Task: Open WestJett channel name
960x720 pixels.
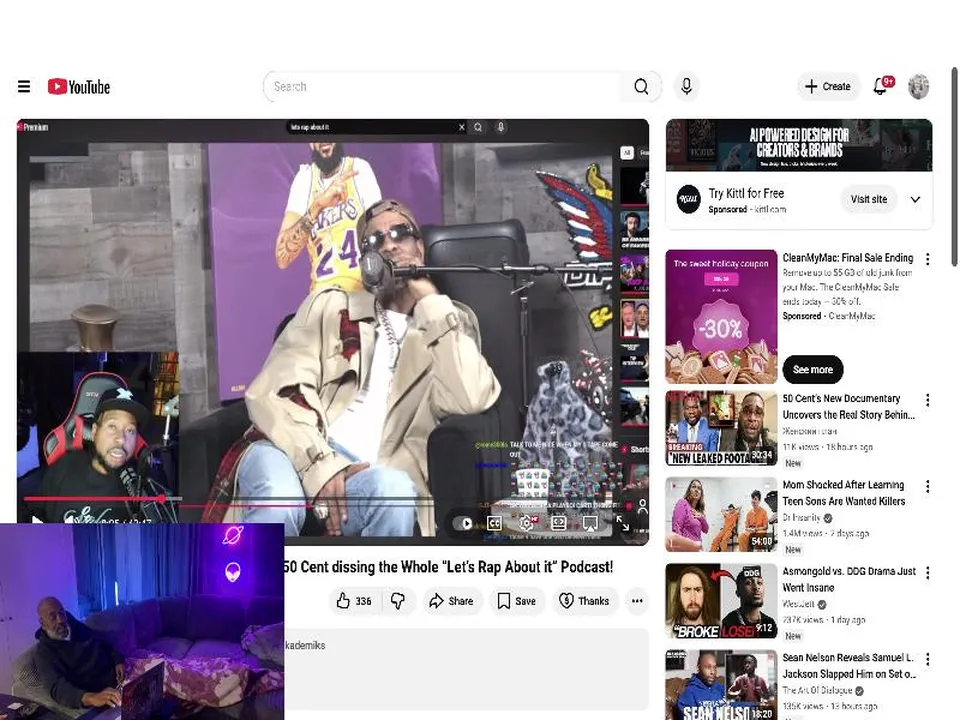Action: (x=798, y=604)
